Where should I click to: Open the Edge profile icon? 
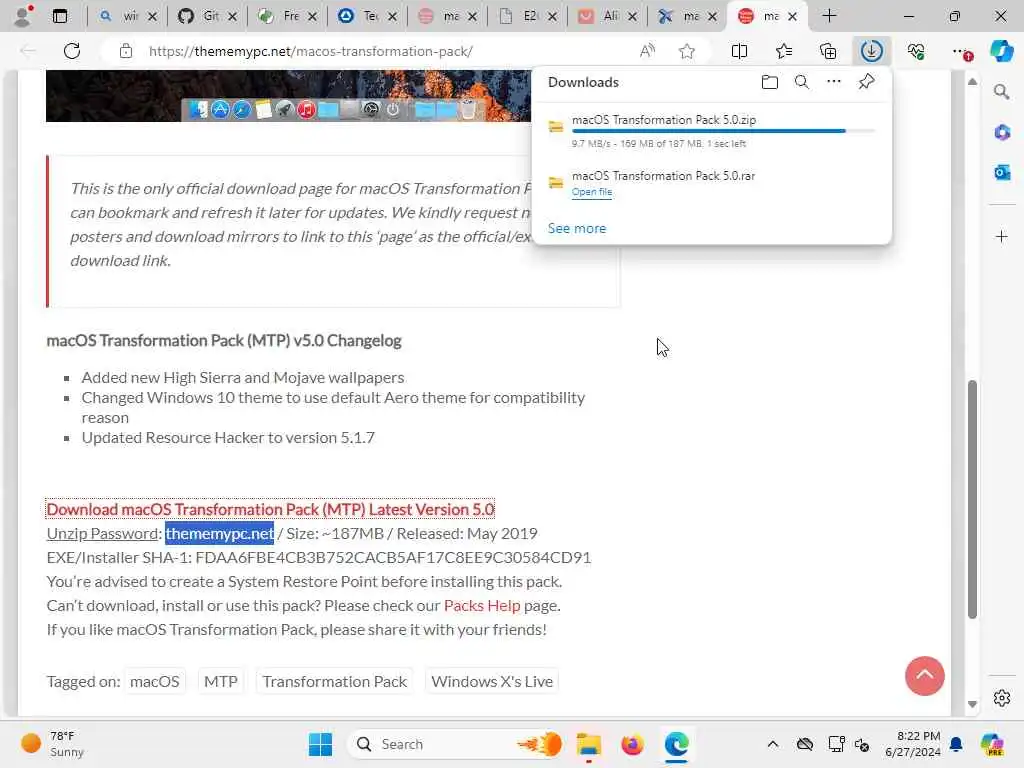(x=24, y=16)
